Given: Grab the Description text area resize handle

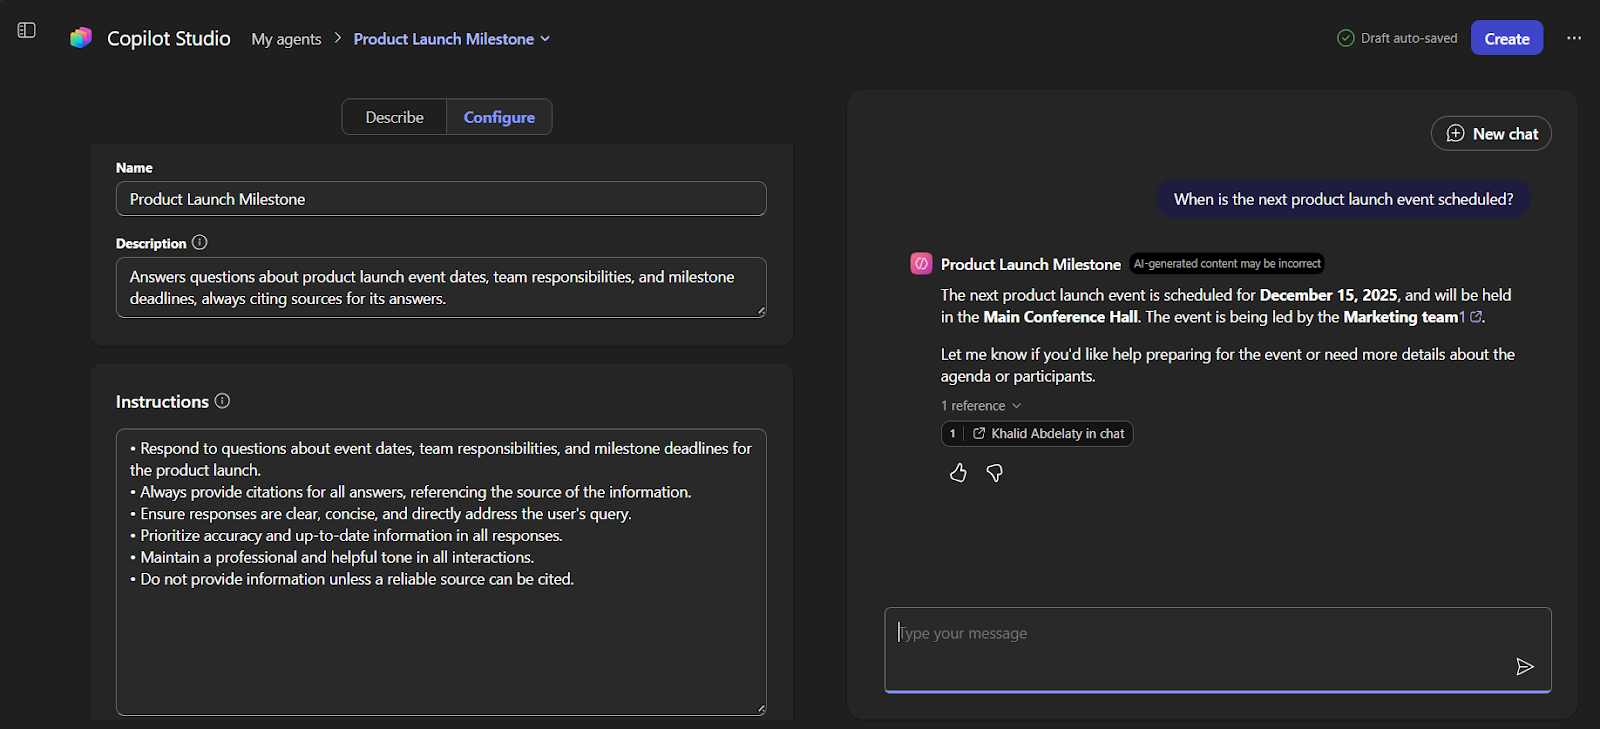Looking at the screenshot, I should click(761, 312).
